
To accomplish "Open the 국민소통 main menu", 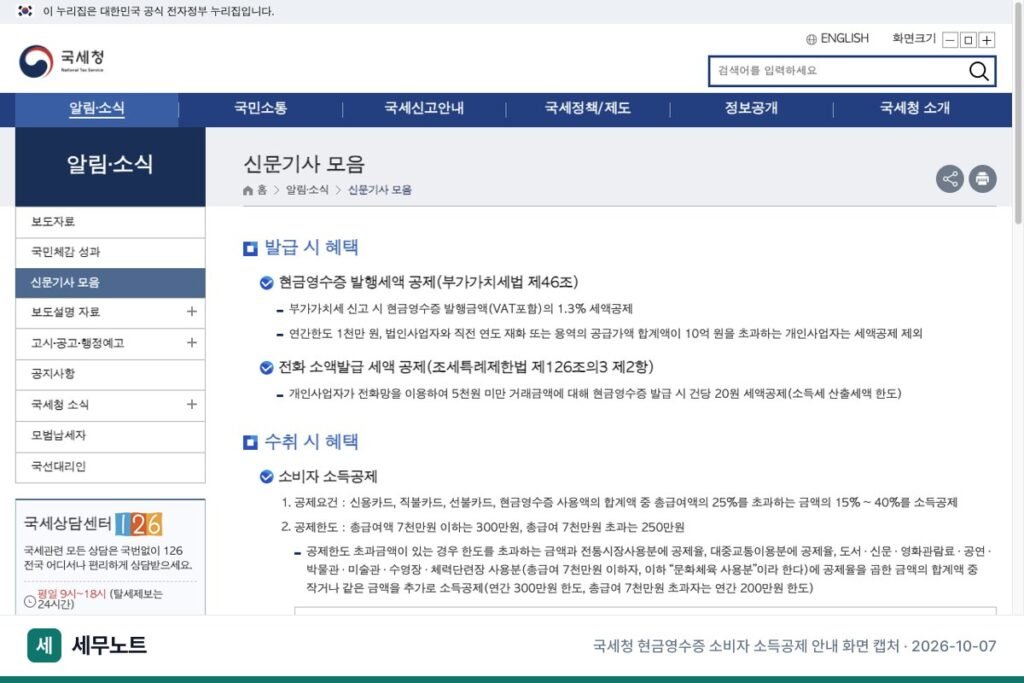I will (x=261, y=108).
